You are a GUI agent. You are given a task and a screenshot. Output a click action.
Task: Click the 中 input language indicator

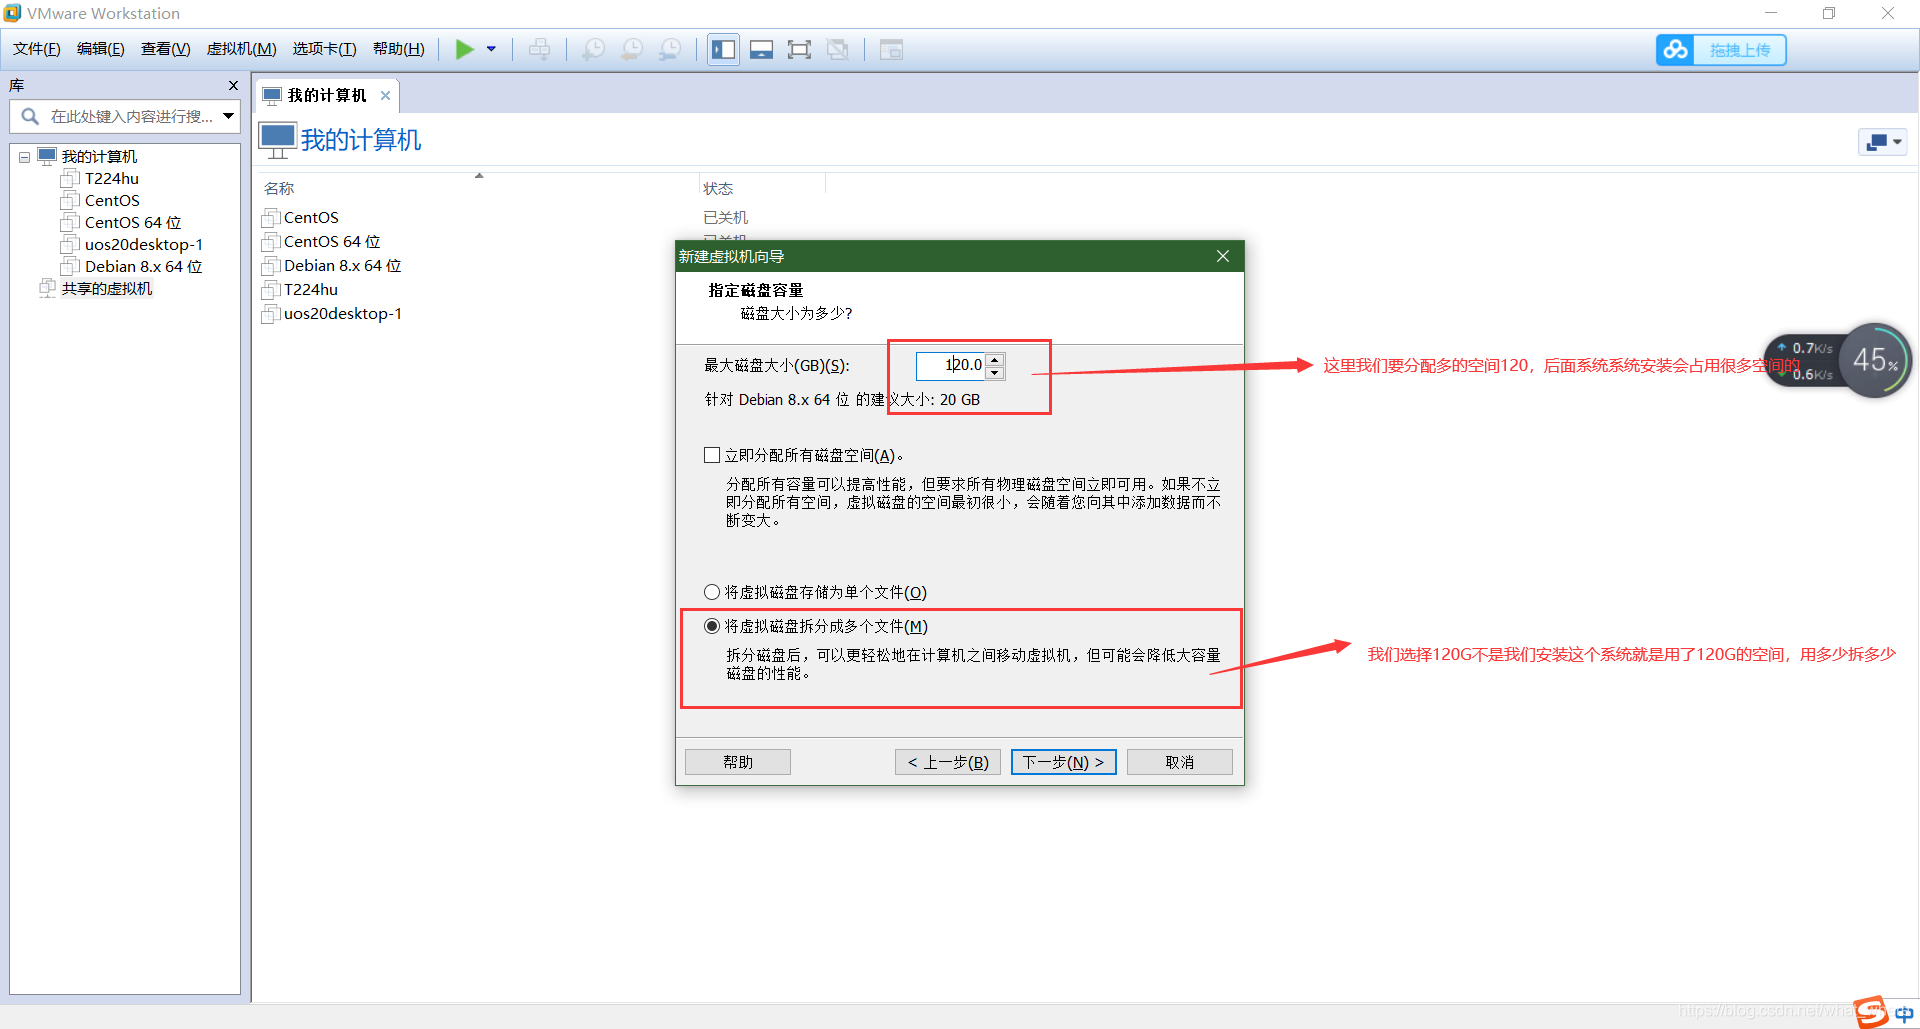pos(1904,1014)
